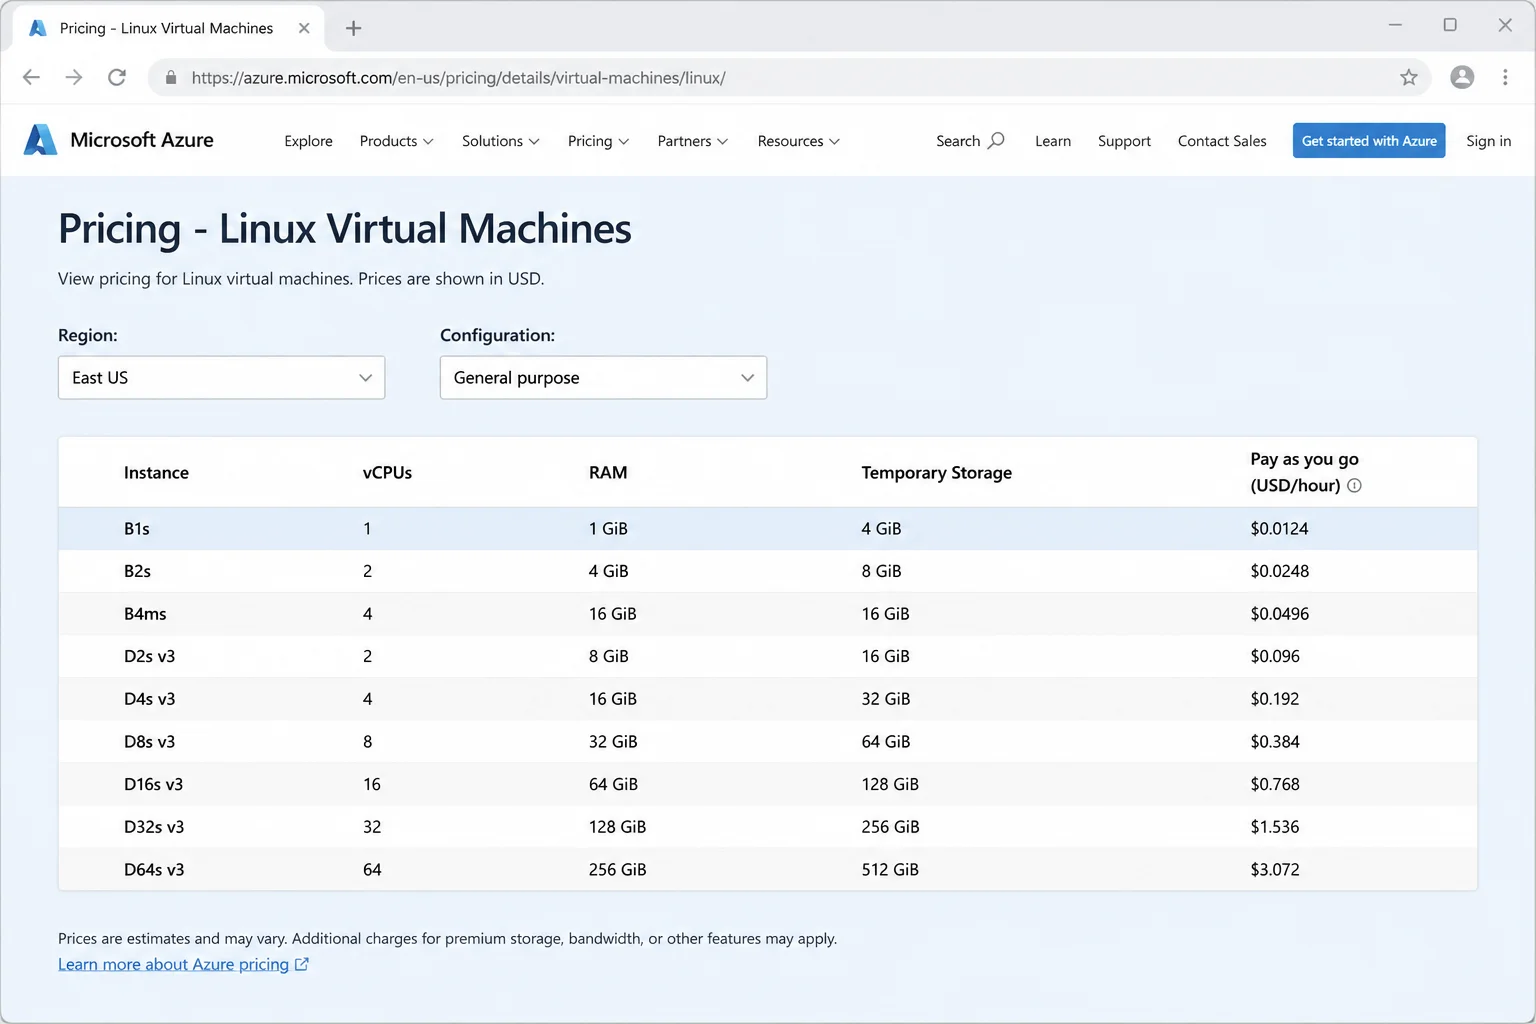The height and width of the screenshot is (1024, 1536).
Task: Select the D8s v3 instance name
Action: pos(149,742)
